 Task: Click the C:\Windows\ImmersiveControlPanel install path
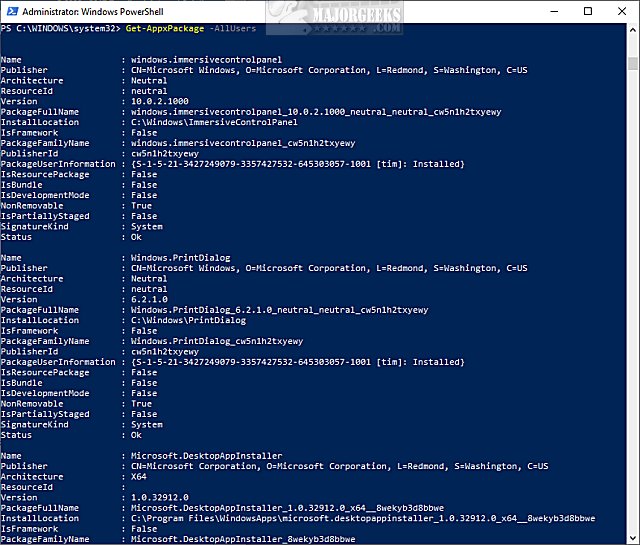[215, 122]
